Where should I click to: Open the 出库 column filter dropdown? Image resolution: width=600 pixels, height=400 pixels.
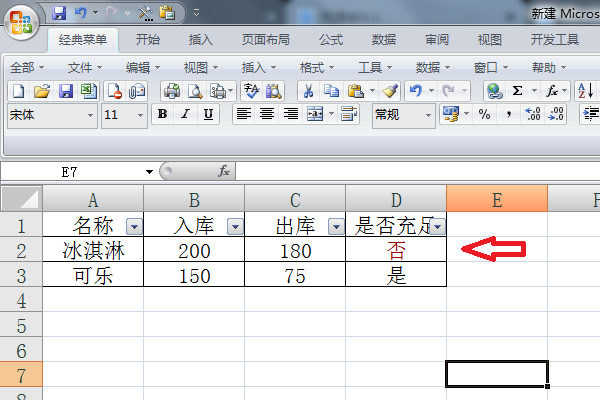(x=336, y=227)
